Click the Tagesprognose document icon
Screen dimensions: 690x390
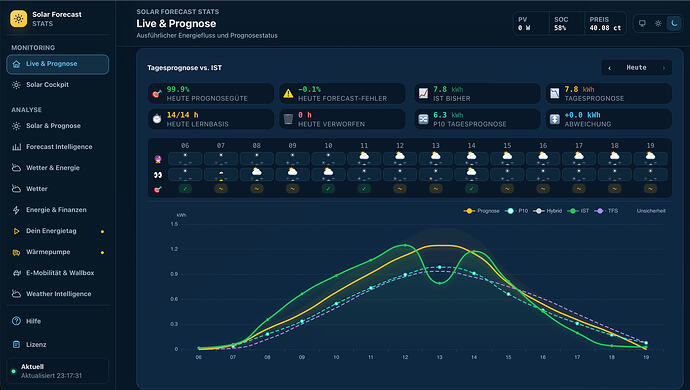(554, 93)
